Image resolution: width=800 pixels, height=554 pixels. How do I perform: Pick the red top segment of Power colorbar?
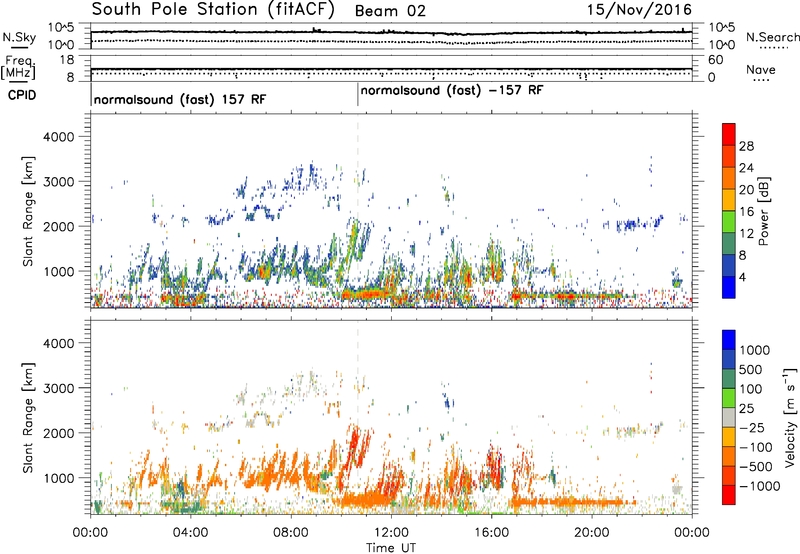(x=729, y=134)
